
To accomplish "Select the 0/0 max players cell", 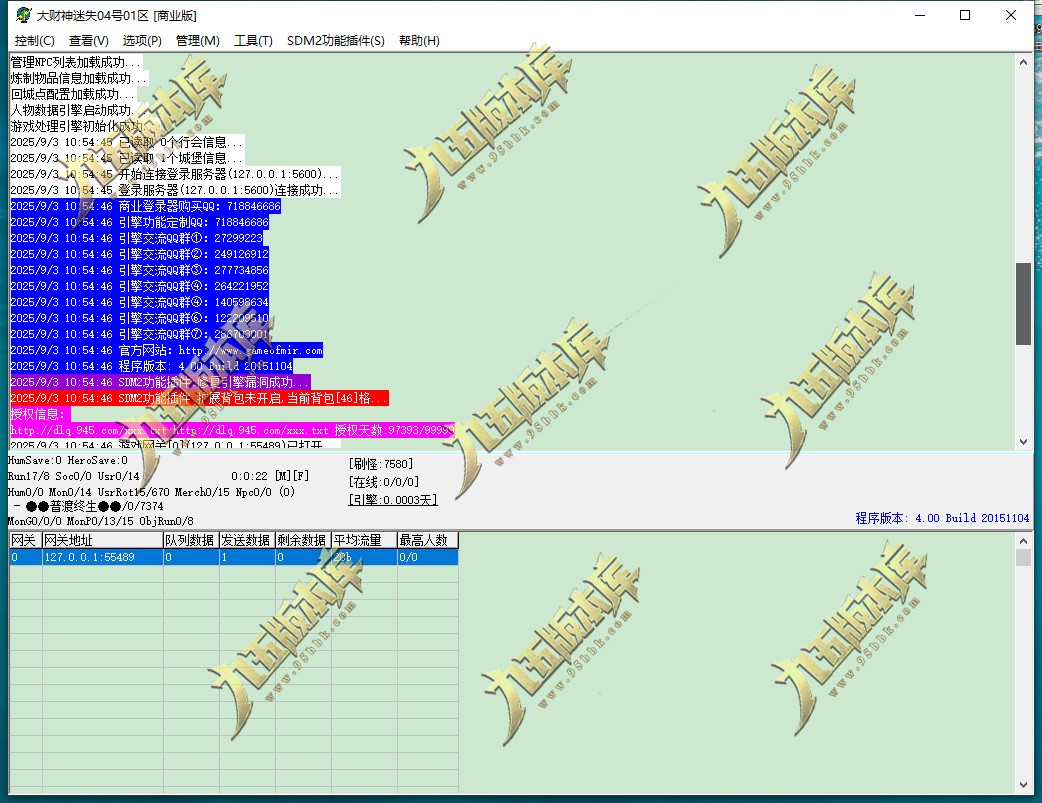I will click(x=428, y=557).
